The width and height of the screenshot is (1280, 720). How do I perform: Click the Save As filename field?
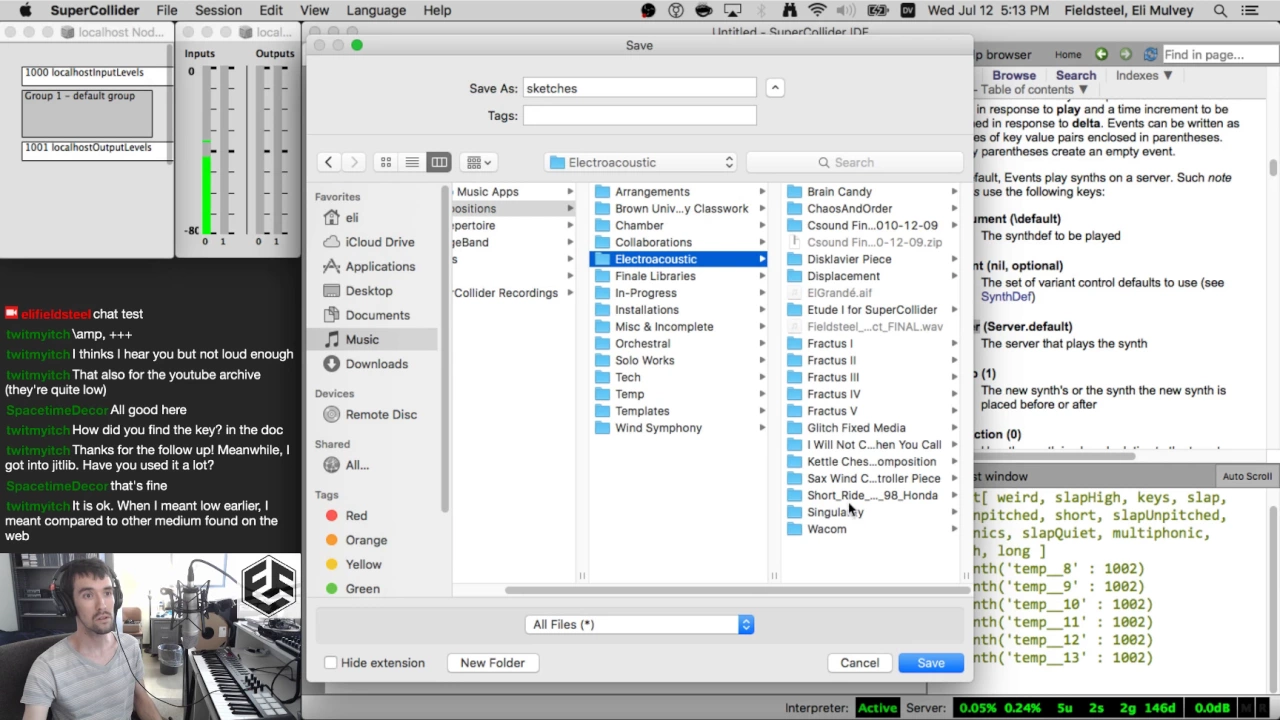click(639, 88)
